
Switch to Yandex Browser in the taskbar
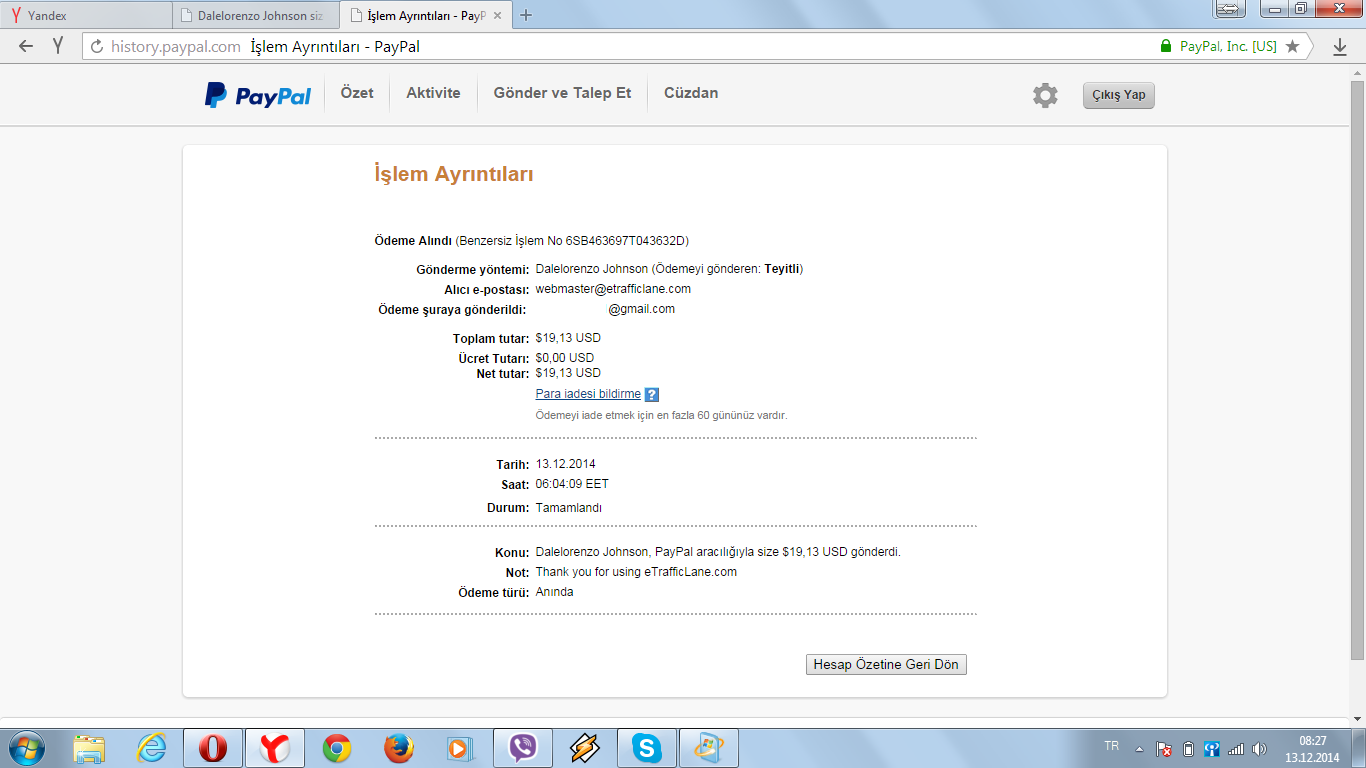(x=275, y=748)
